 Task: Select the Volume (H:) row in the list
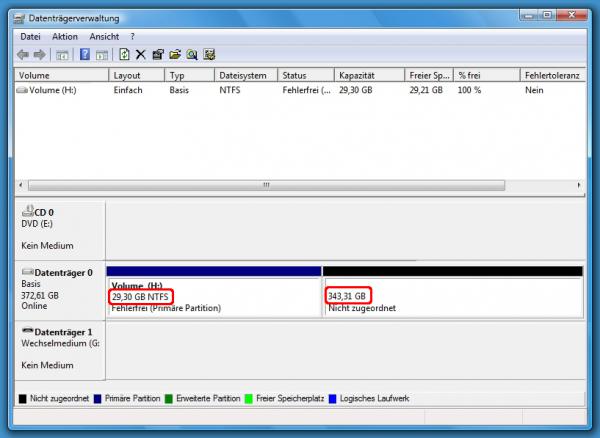pos(300,90)
